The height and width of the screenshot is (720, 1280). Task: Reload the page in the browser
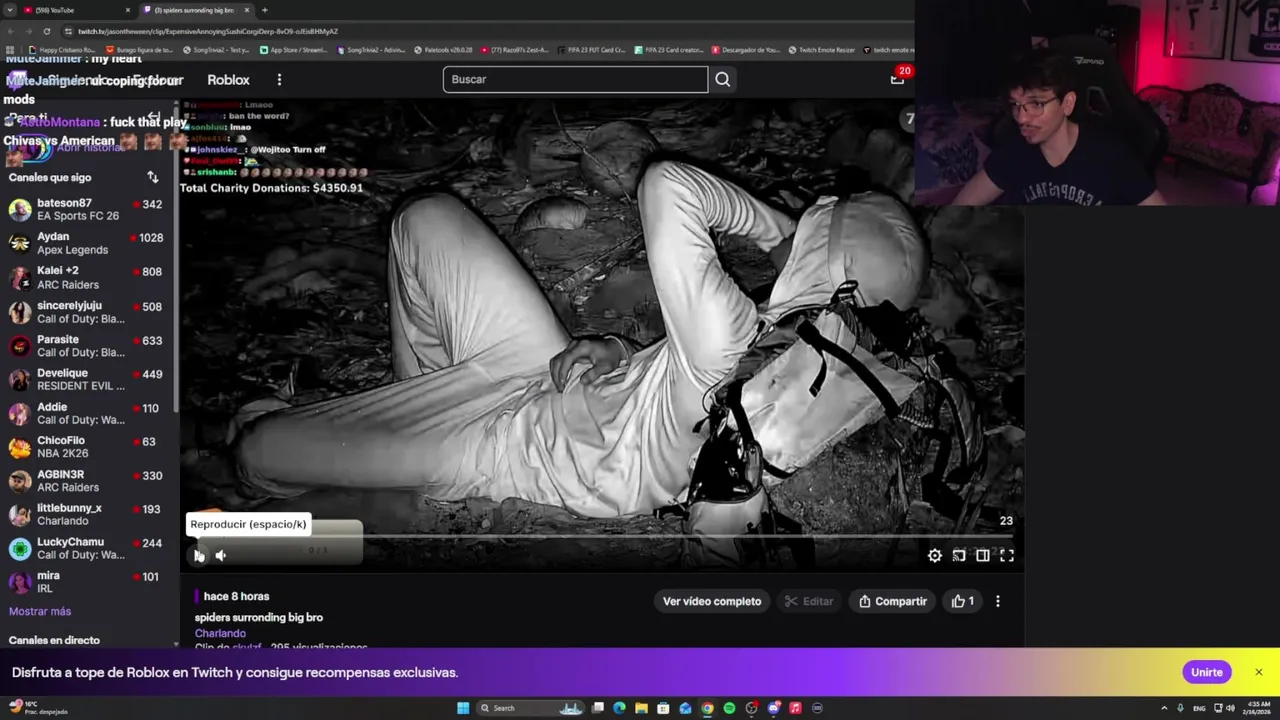click(x=46, y=31)
